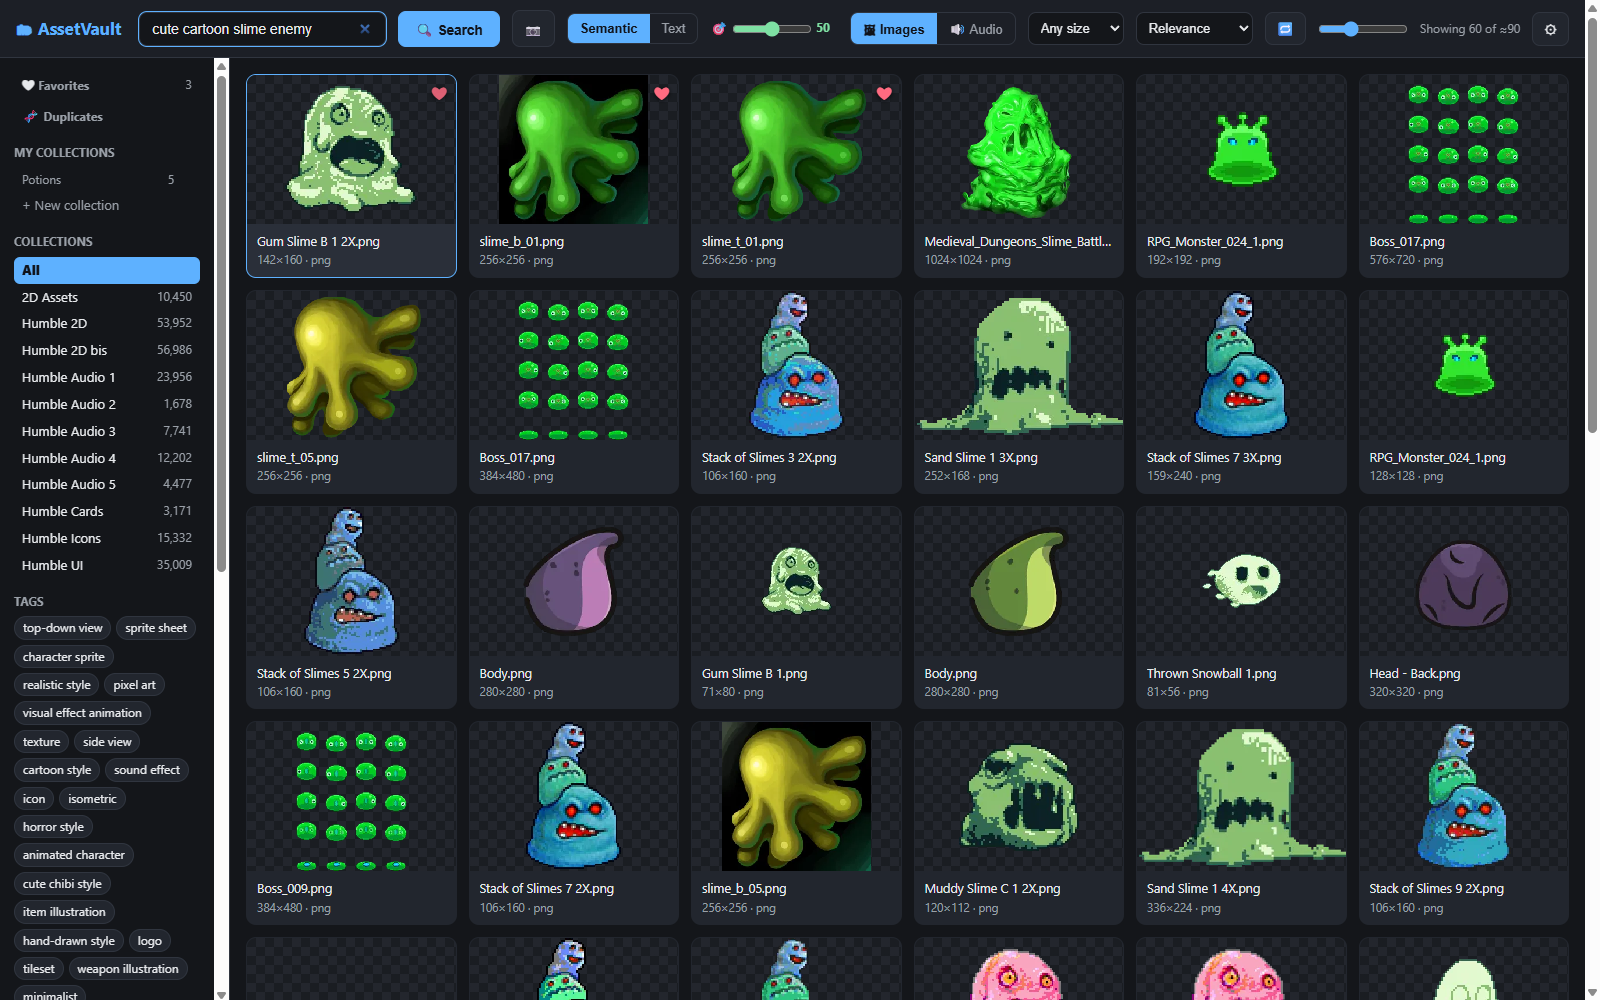This screenshot has height=1000, width=1600.
Task: Click + New collection
Action: 71,205
